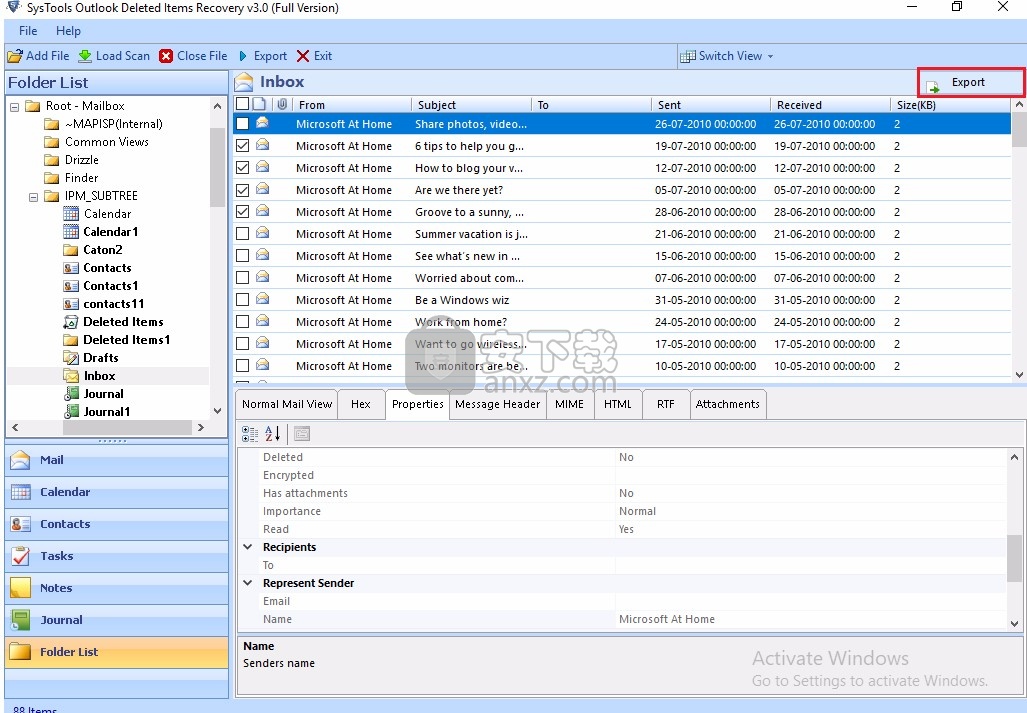Click the Contacts1 folder icon
This screenshot has height=713, width=1027.
(x=71, y=286)
